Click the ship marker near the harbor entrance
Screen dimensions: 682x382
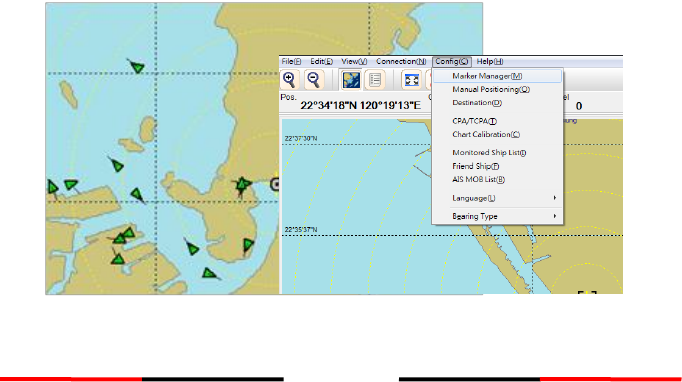[x=242, y=186]
